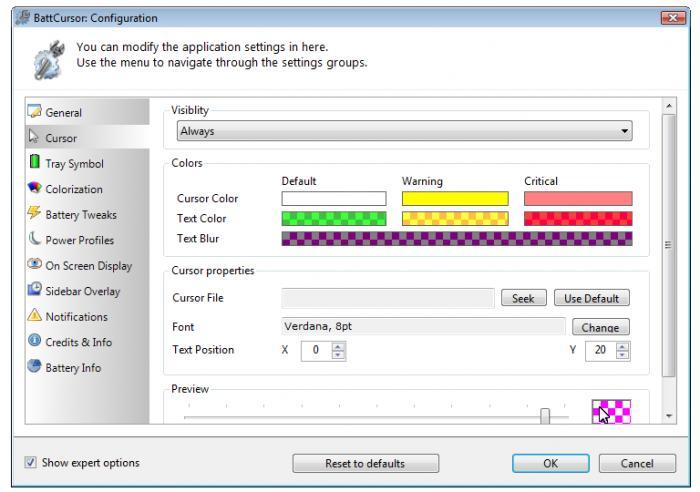Image resolution: width=700 pixels, height=492 pixels.
Task: Click the On Screen Display eye icon
Action: 34,264
